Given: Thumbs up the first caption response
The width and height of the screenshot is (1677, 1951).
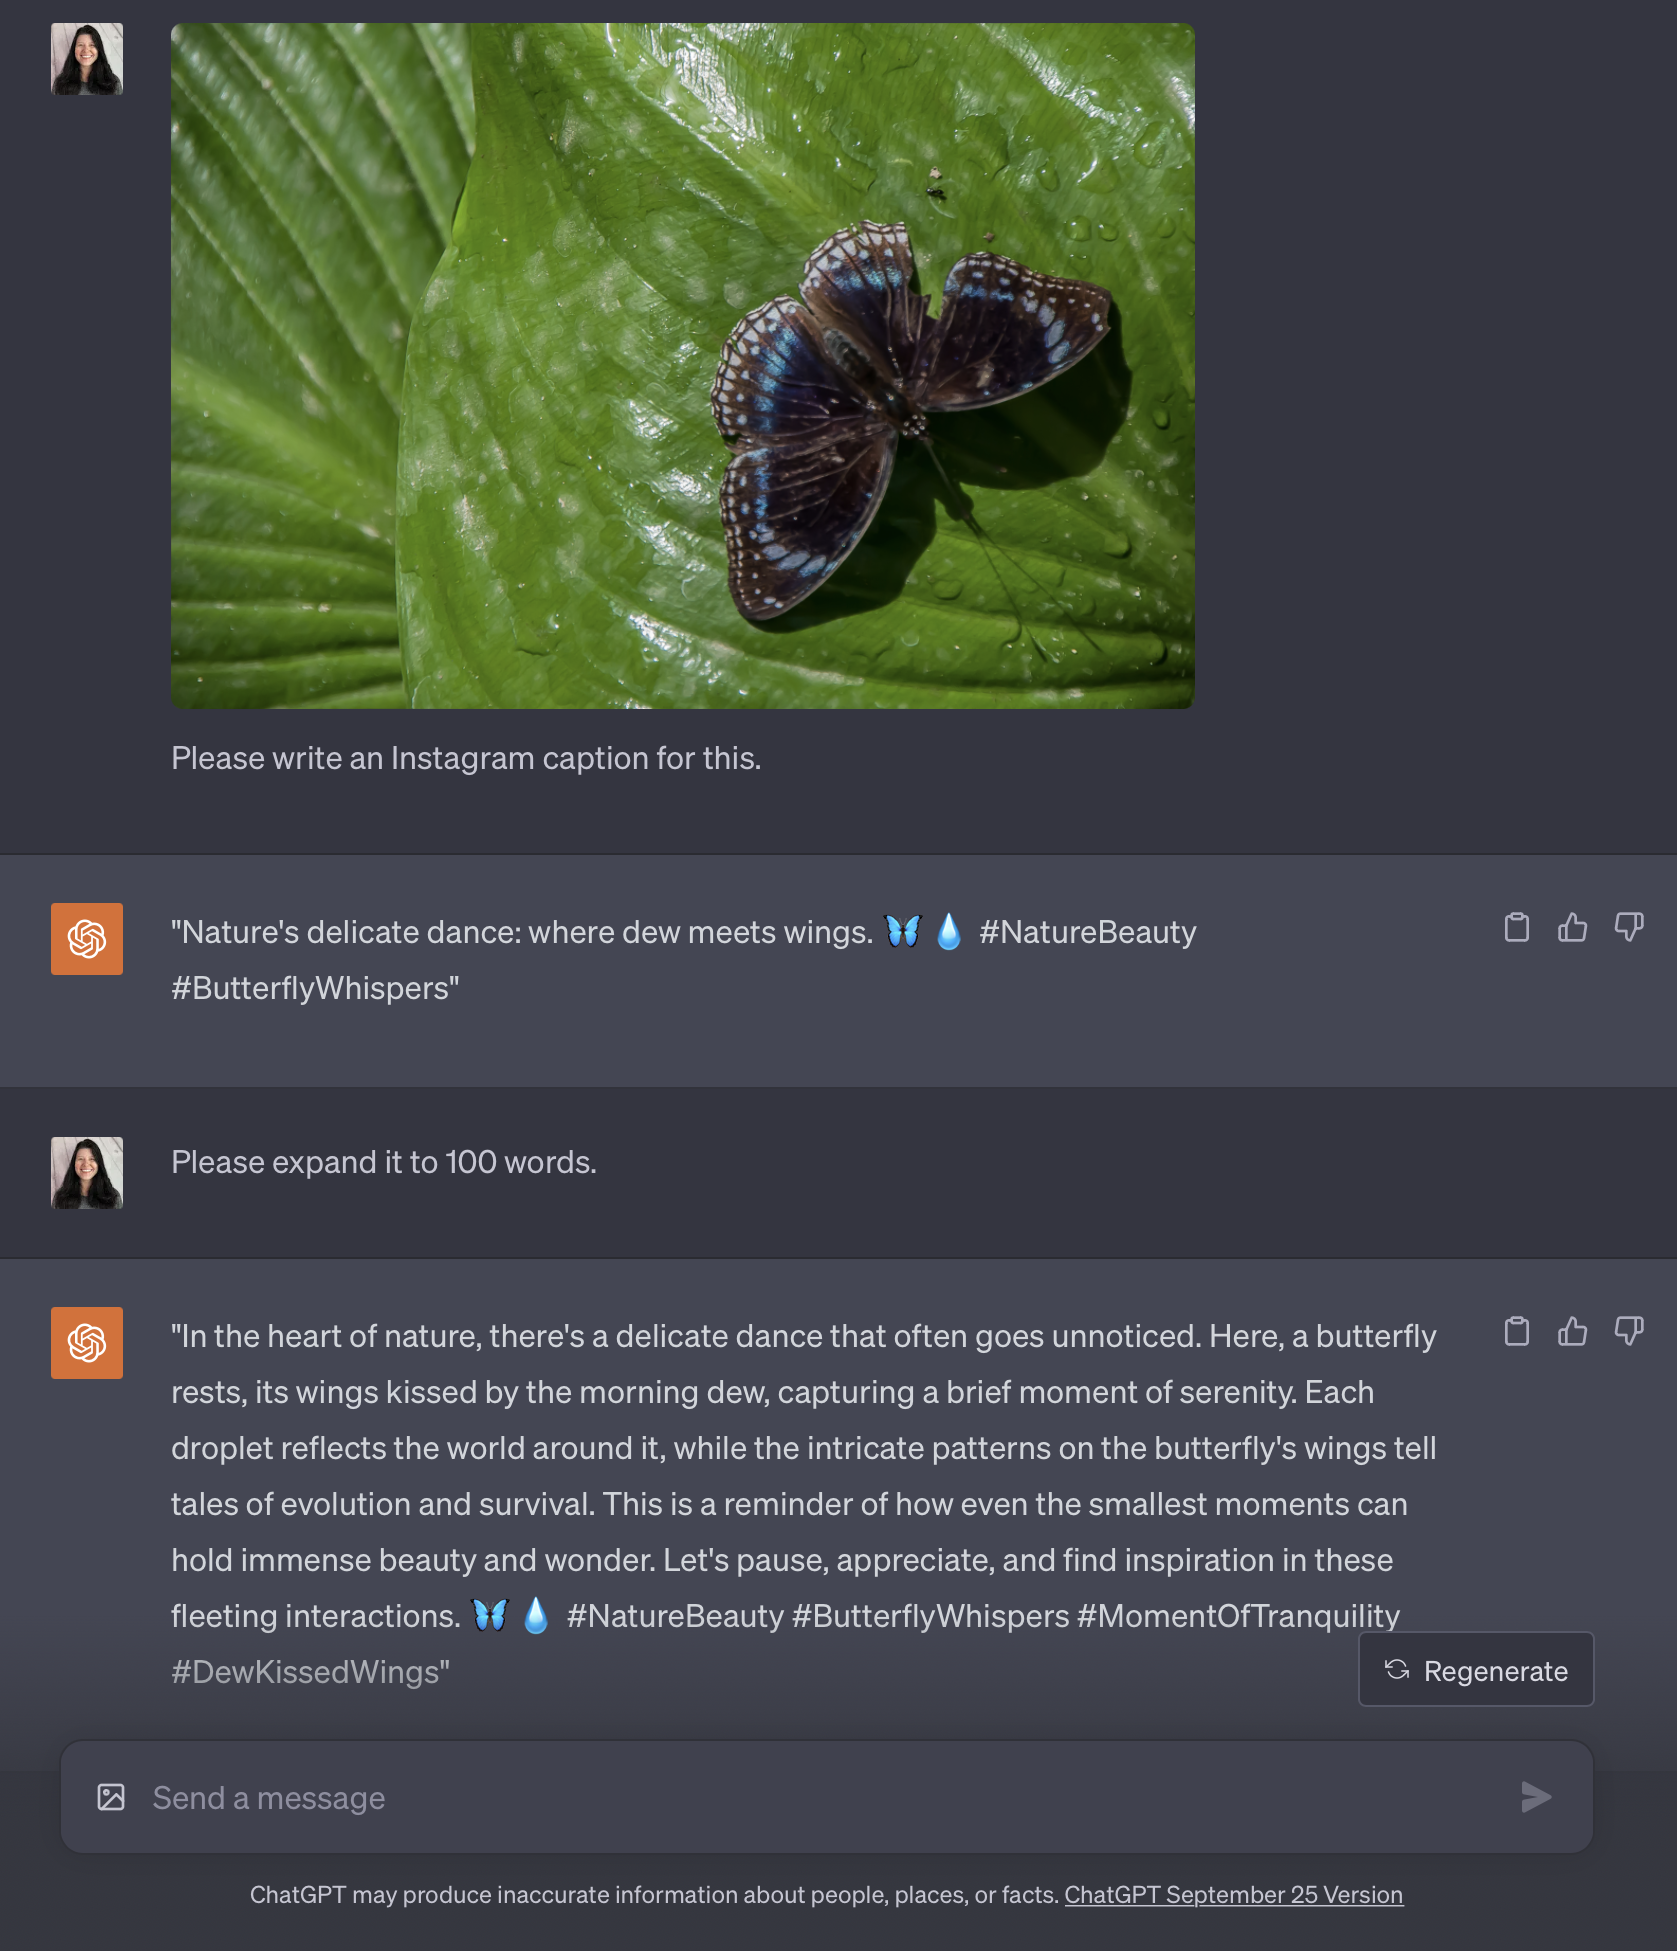Looking at the screenshot, I should pos(1572,928).
